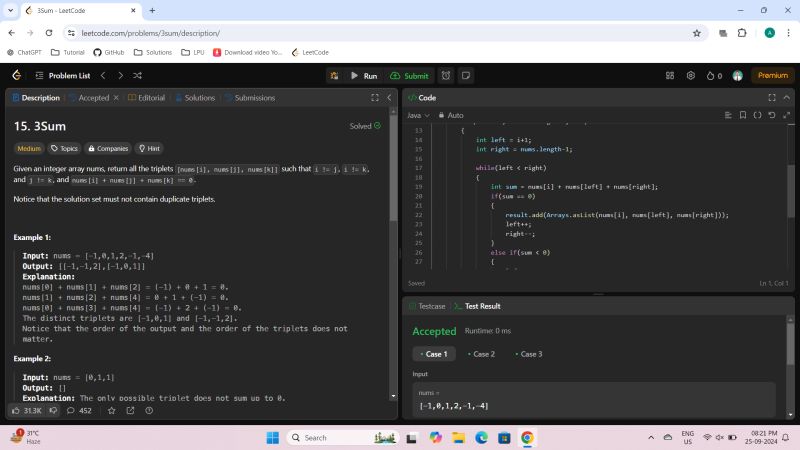This screenshot has height=450, width=800.
Task: Click the Premium button
Action: tap(772, 75)
